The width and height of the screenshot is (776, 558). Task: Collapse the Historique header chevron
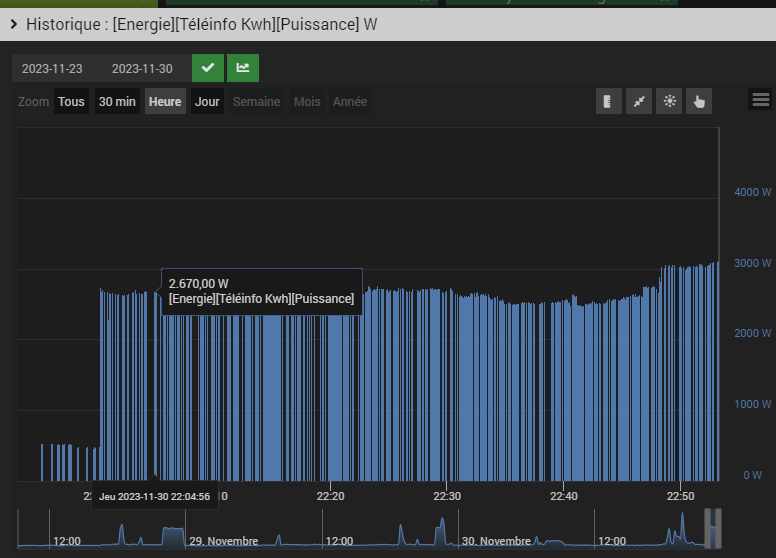[x=13, y=23]
